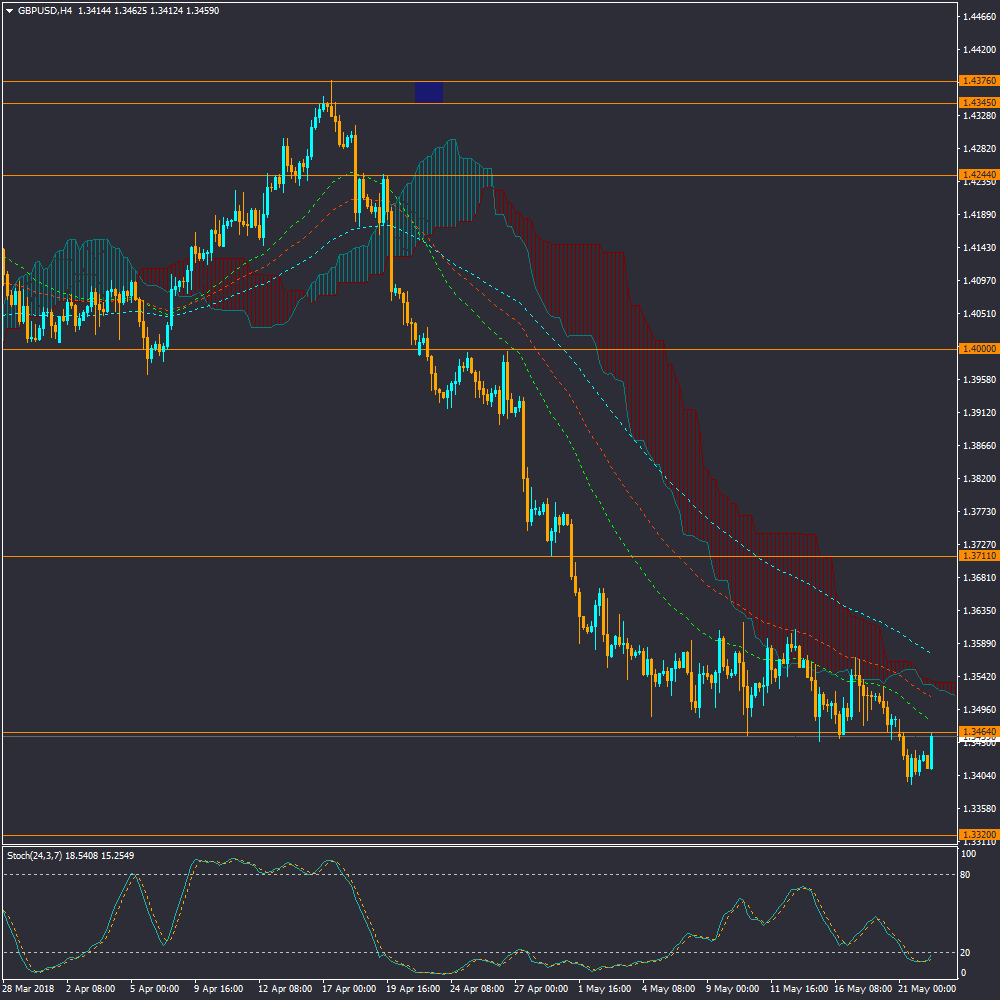Click the 21 May 00:00 time label
The height and width of the screenshot is (1000, 1000).
tap(928, 988)
